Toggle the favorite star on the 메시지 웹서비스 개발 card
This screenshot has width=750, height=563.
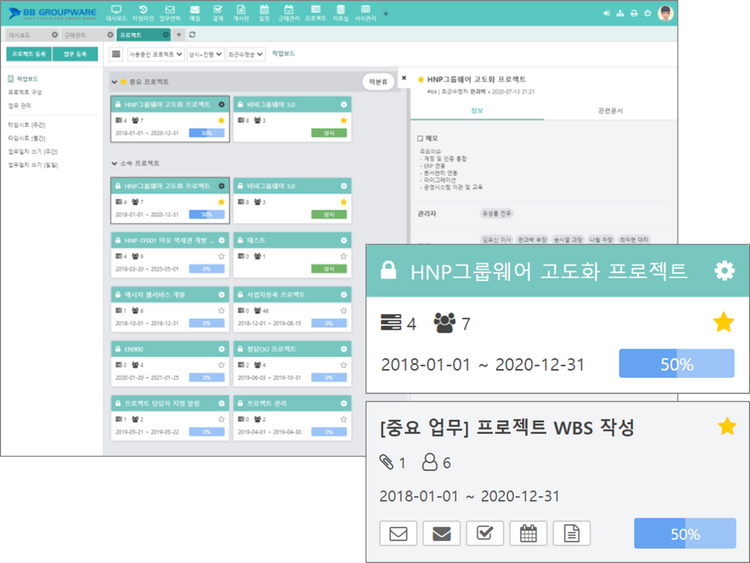pyautogui.click(x=221, y=310)
